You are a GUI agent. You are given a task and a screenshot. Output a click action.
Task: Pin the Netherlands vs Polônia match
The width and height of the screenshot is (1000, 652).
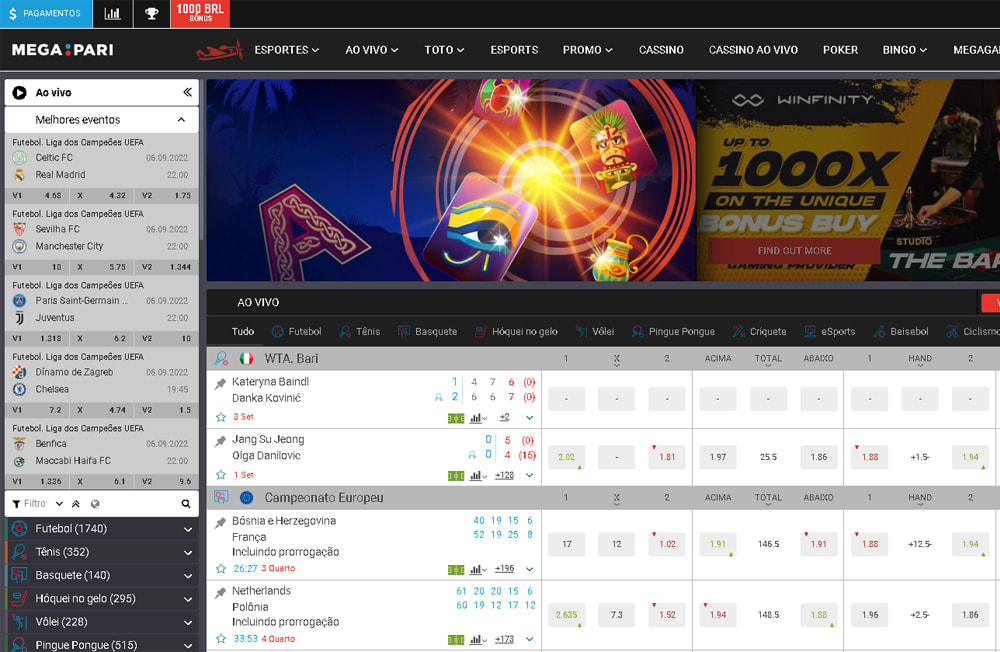pyautogui.click(x=221, y=593)
